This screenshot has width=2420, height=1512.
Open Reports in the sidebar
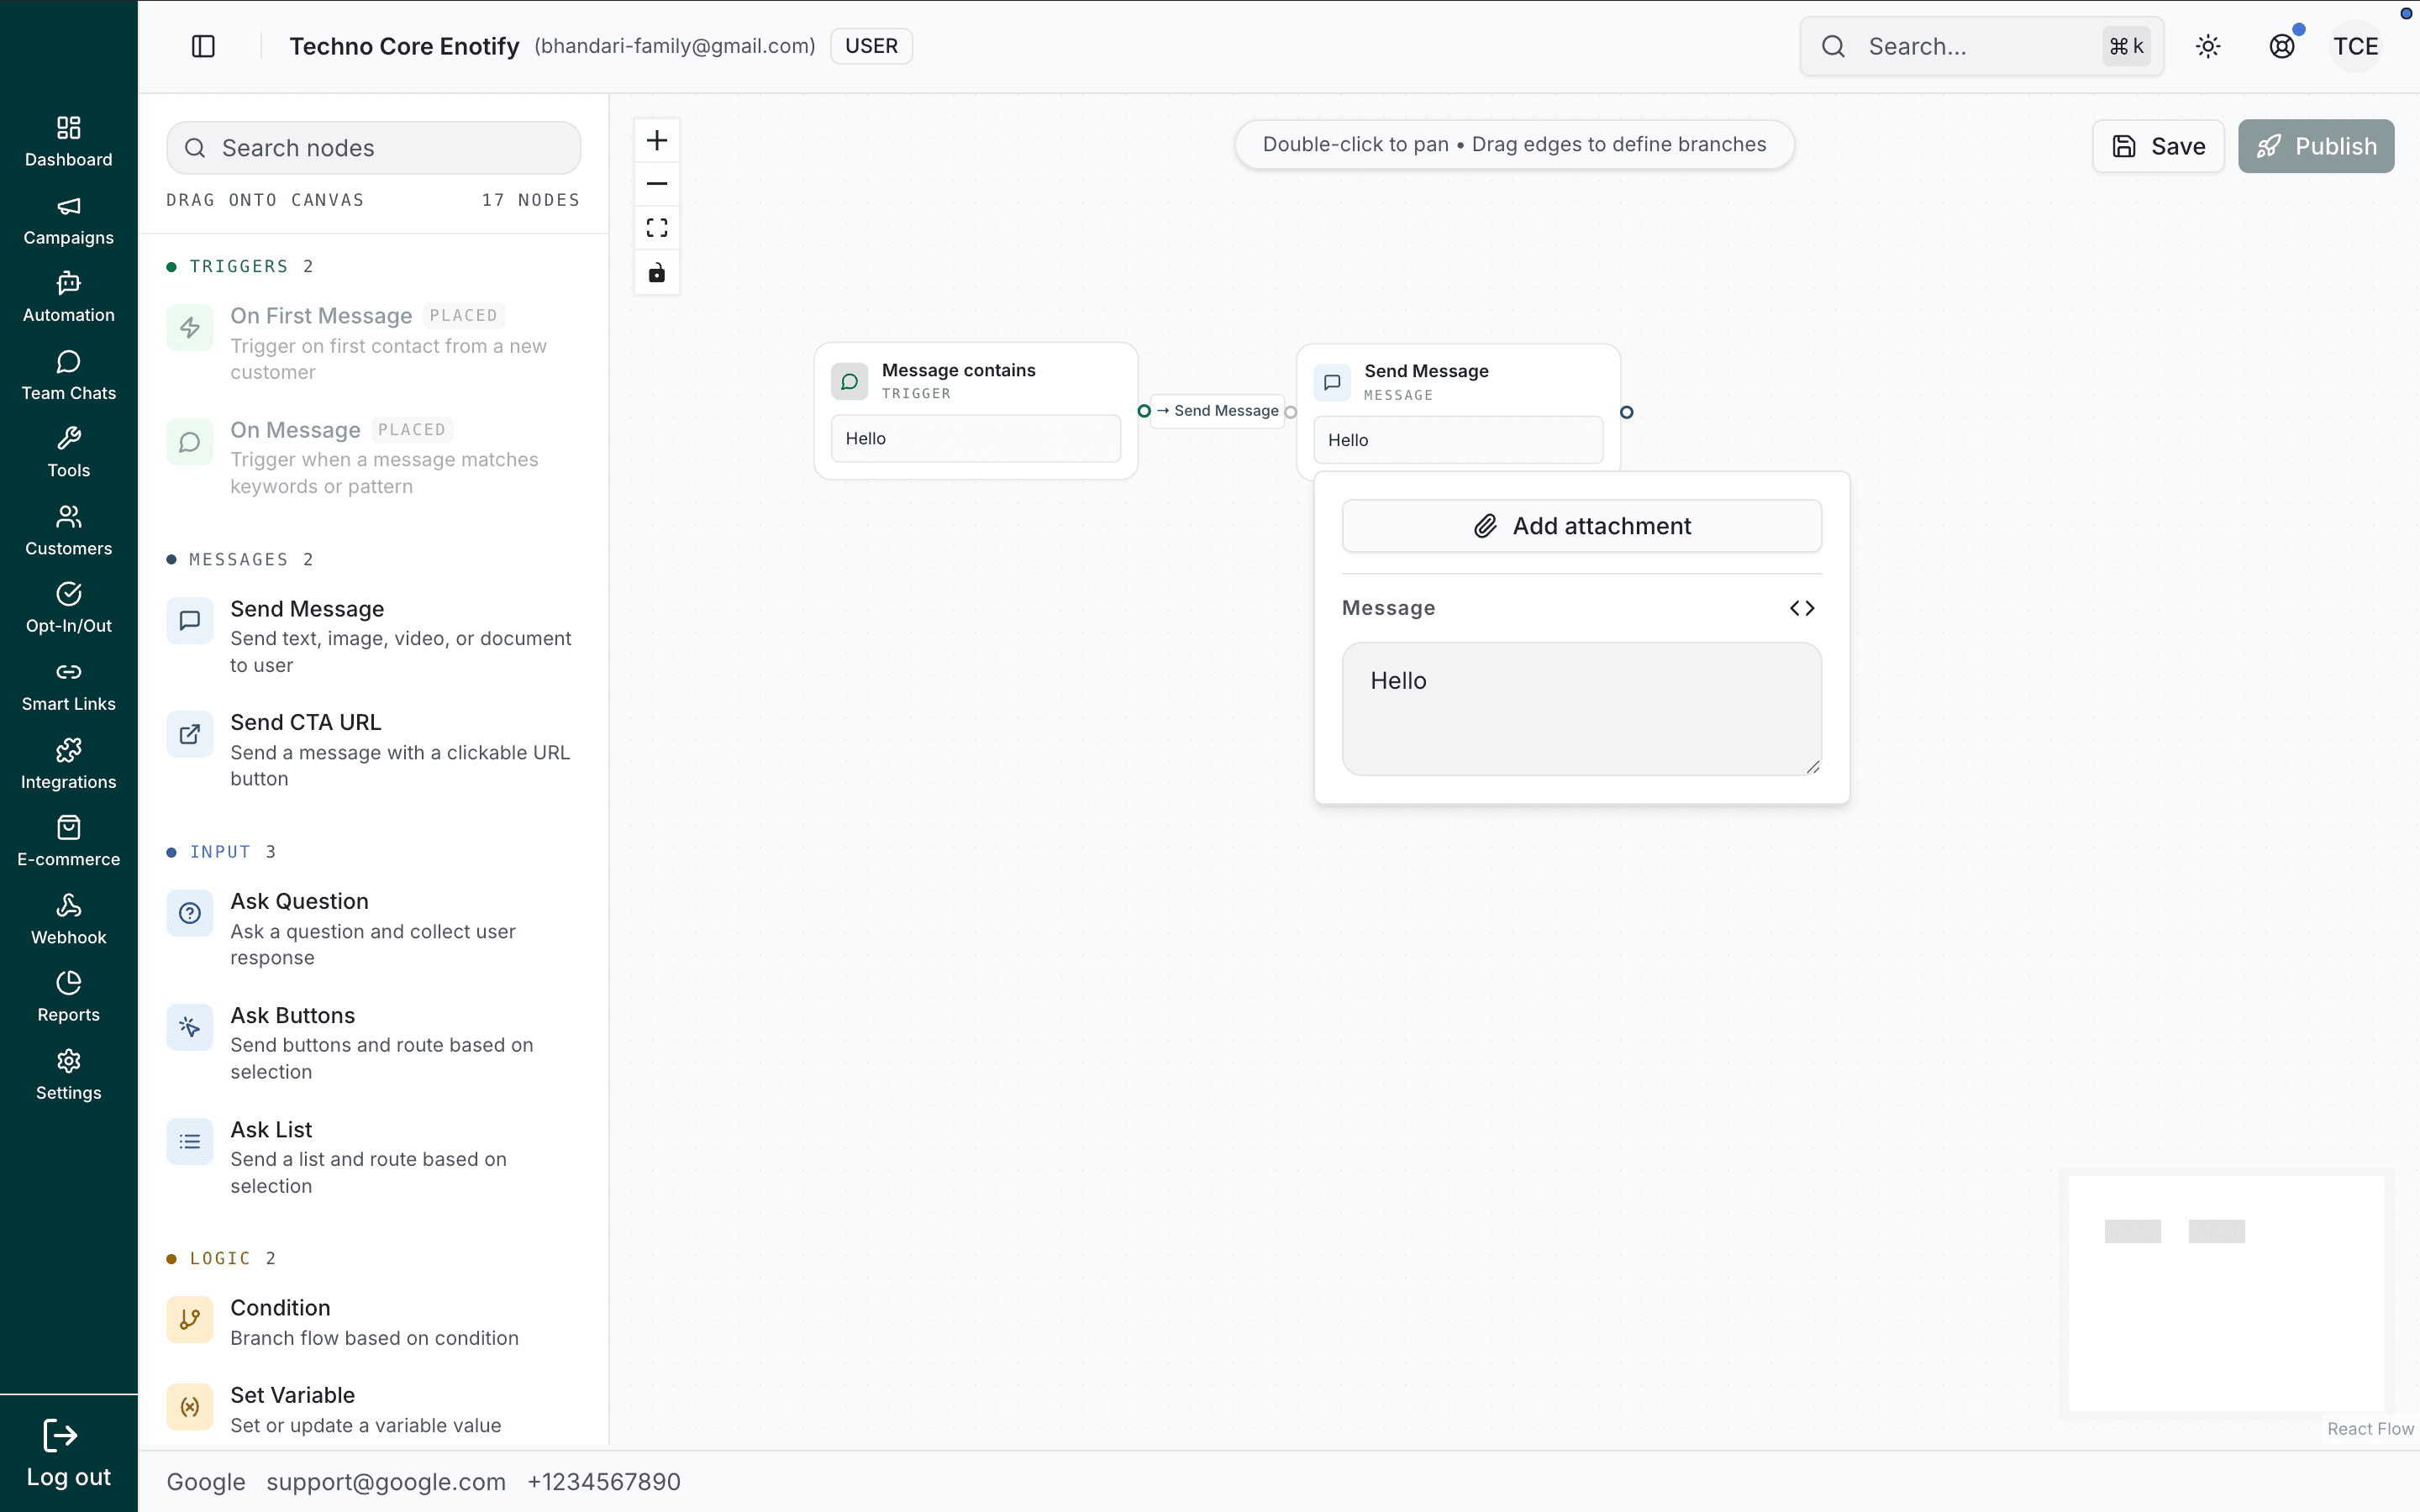click(68, 997)
